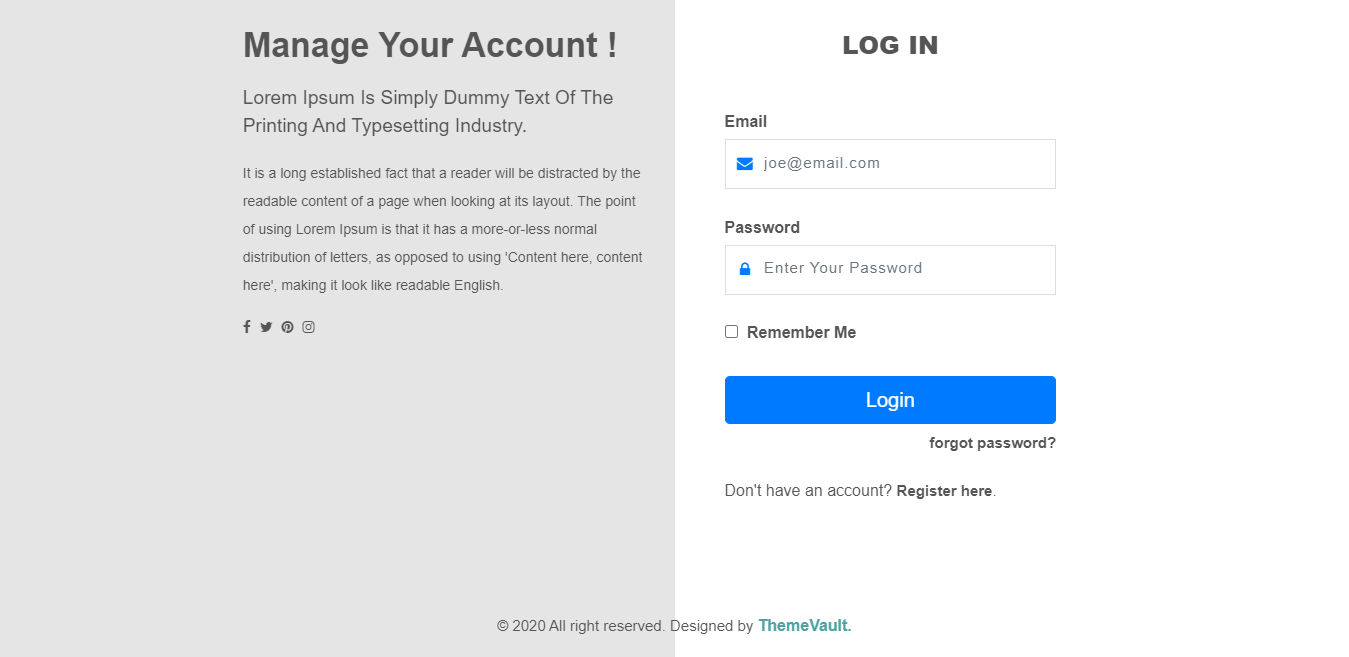
Task: Follow the forgot password link
Action: click(992, 443)
